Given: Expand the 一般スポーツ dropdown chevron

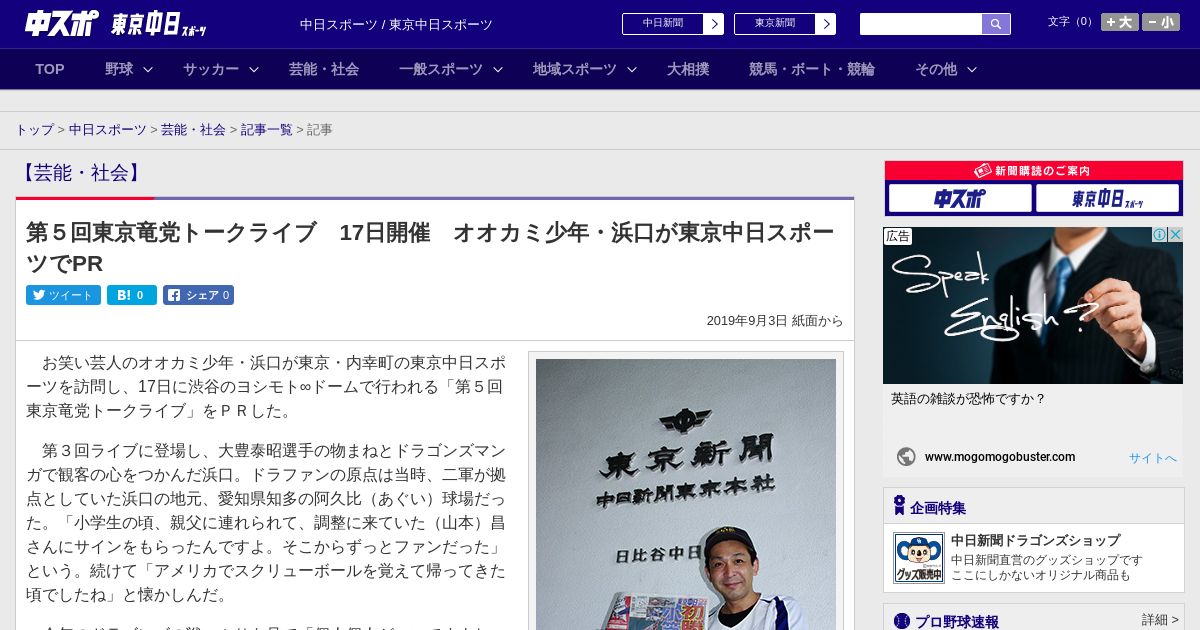Looking at the screenshot, I should 498,69.
